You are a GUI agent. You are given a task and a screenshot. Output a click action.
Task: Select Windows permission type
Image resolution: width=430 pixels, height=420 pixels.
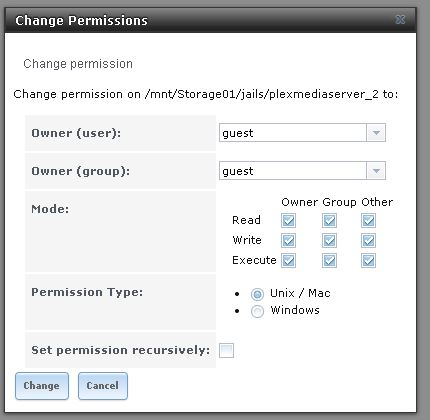pyautogui.click(x=257, y=311)
